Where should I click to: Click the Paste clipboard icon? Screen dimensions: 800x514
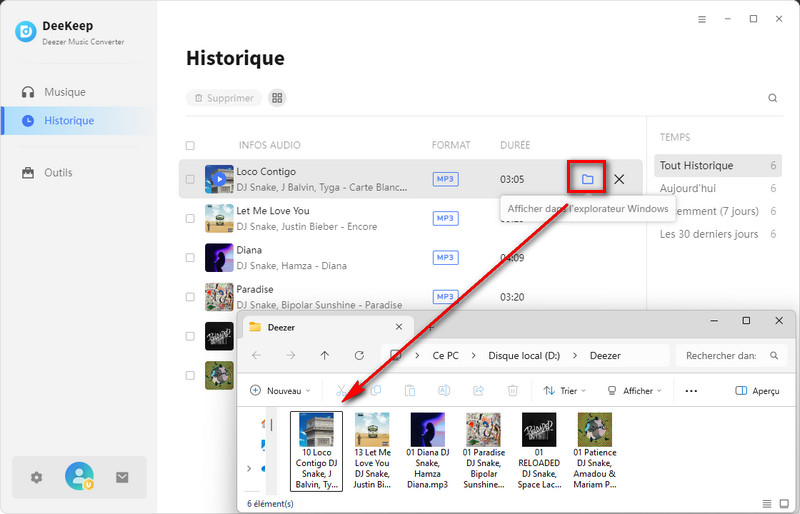coord(410,391)
